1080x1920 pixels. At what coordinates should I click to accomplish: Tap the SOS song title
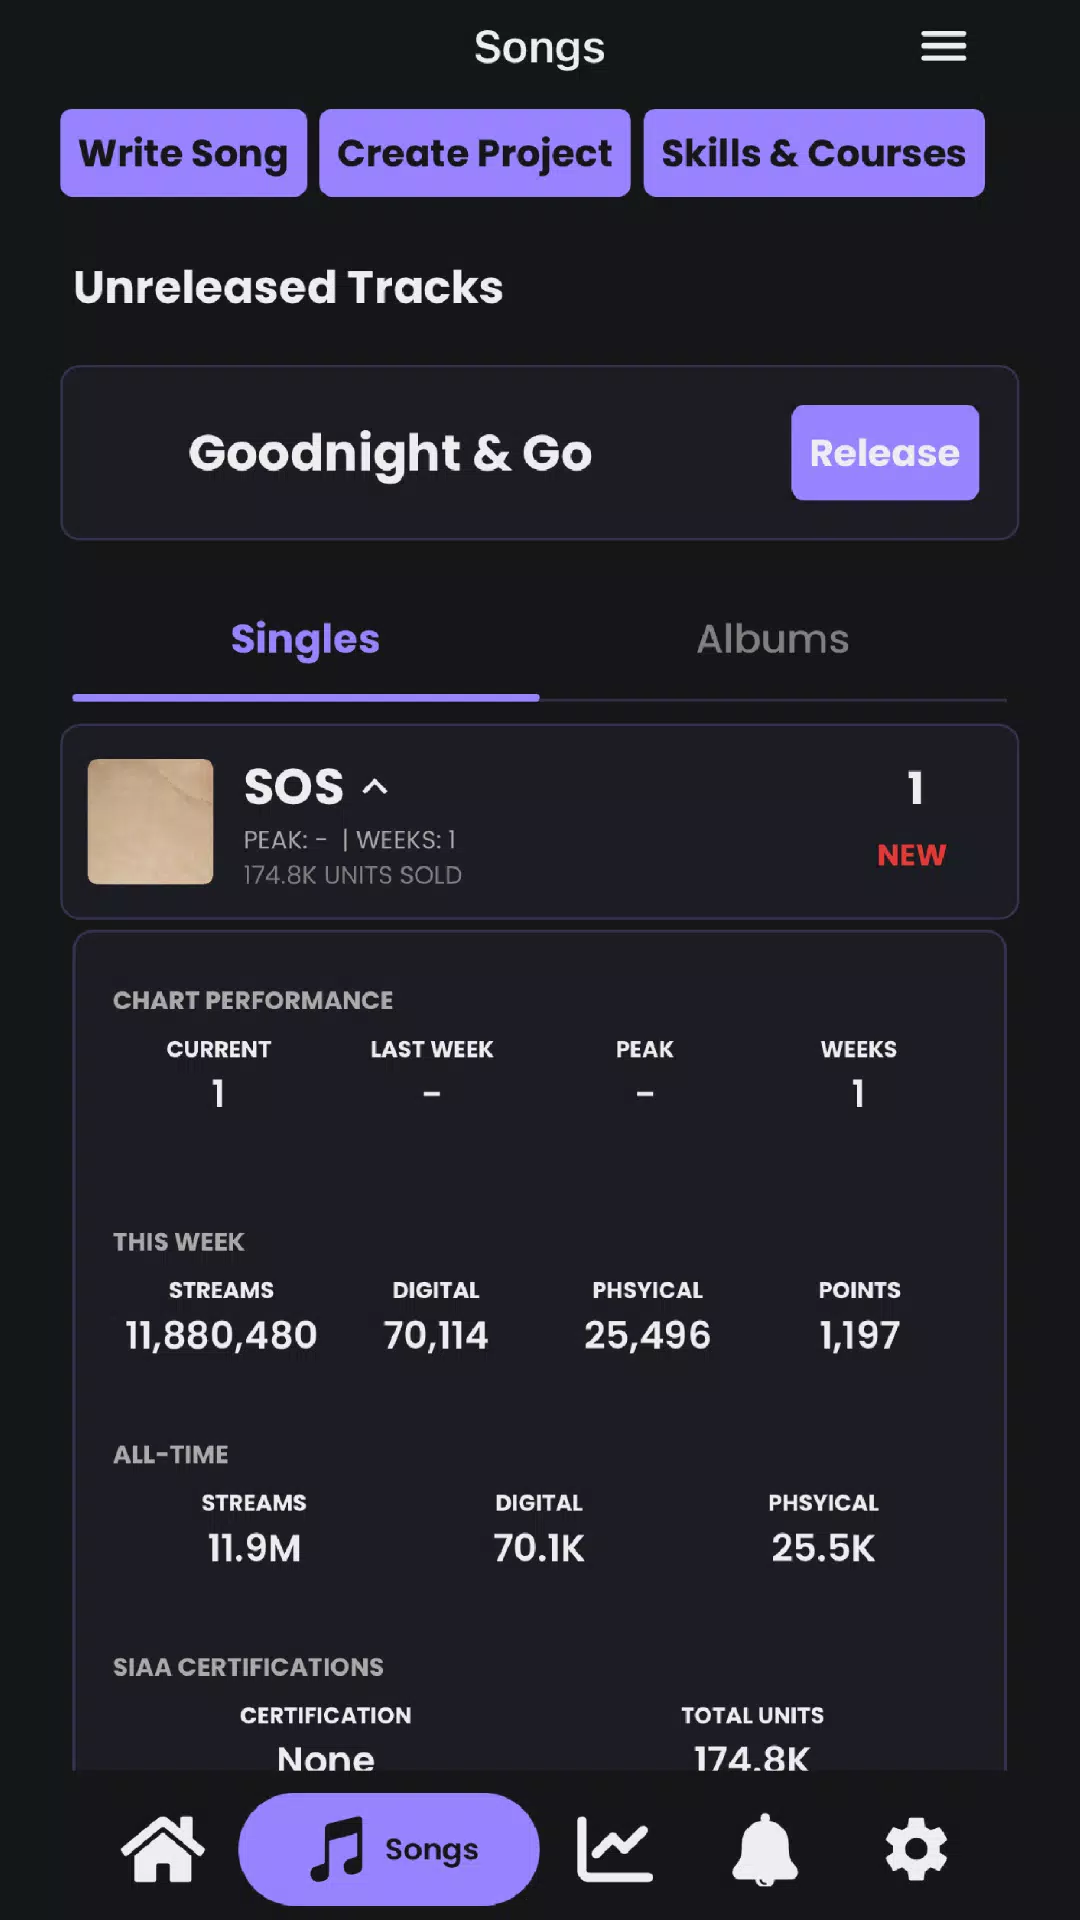tap(293, 787)
